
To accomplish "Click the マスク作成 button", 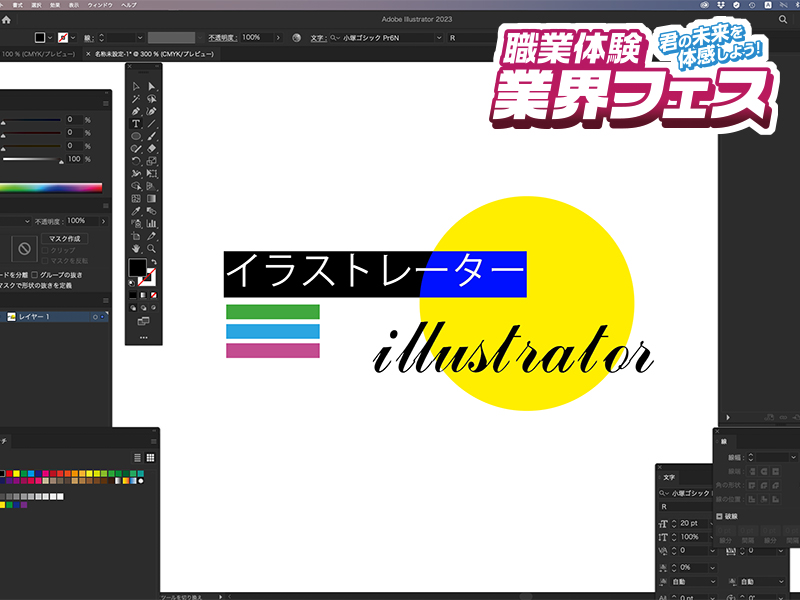I will 65,238.
